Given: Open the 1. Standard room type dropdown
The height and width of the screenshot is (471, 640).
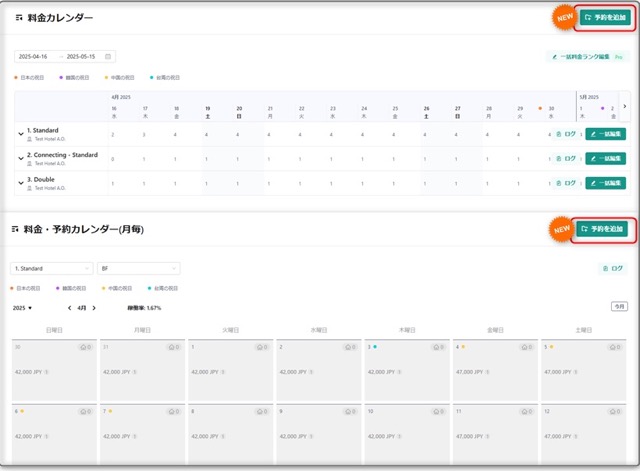Looking at the screenshot, I should tap(52, 269).
